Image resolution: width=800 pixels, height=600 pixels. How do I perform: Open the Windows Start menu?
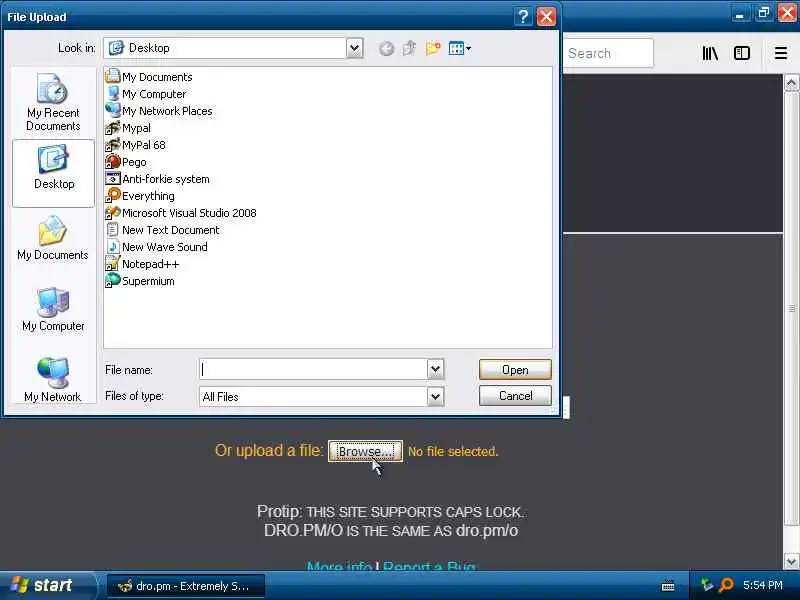click(x=47, y=585)
